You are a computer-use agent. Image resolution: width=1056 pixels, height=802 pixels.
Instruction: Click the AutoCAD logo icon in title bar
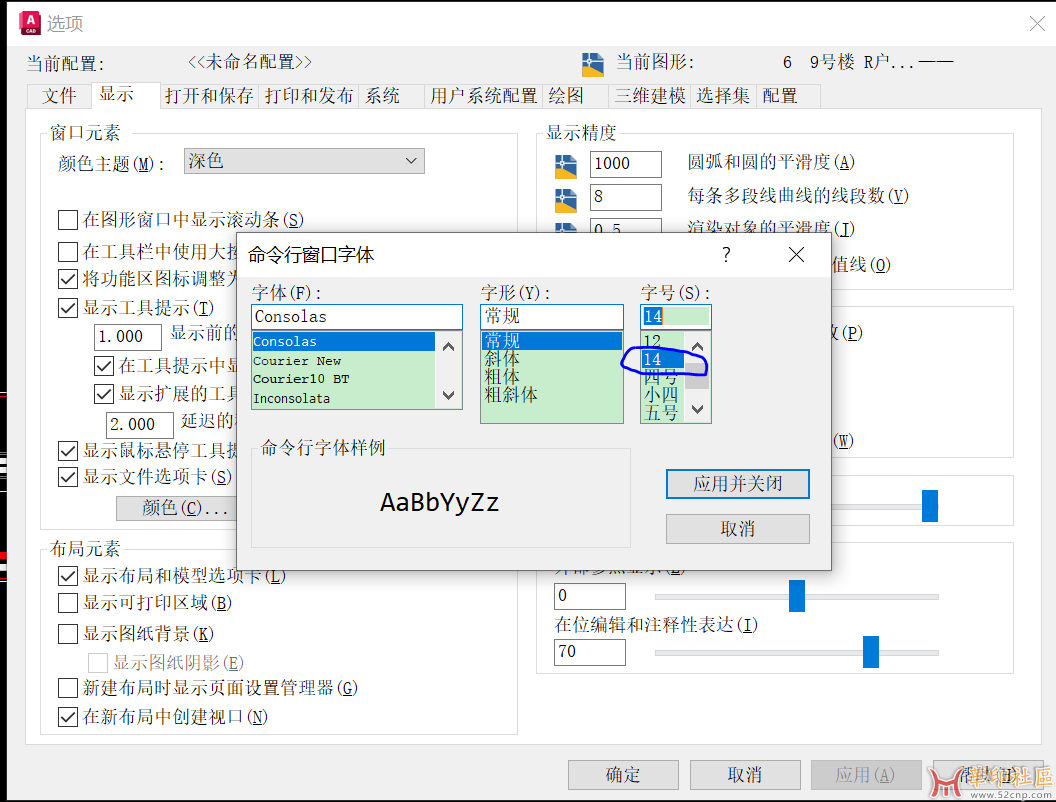click(x=30, y=23)
